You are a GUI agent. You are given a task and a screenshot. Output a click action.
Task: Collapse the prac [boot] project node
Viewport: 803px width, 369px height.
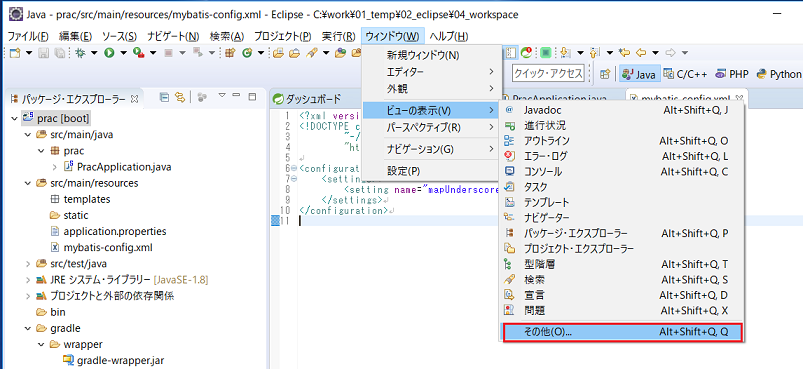14,119
